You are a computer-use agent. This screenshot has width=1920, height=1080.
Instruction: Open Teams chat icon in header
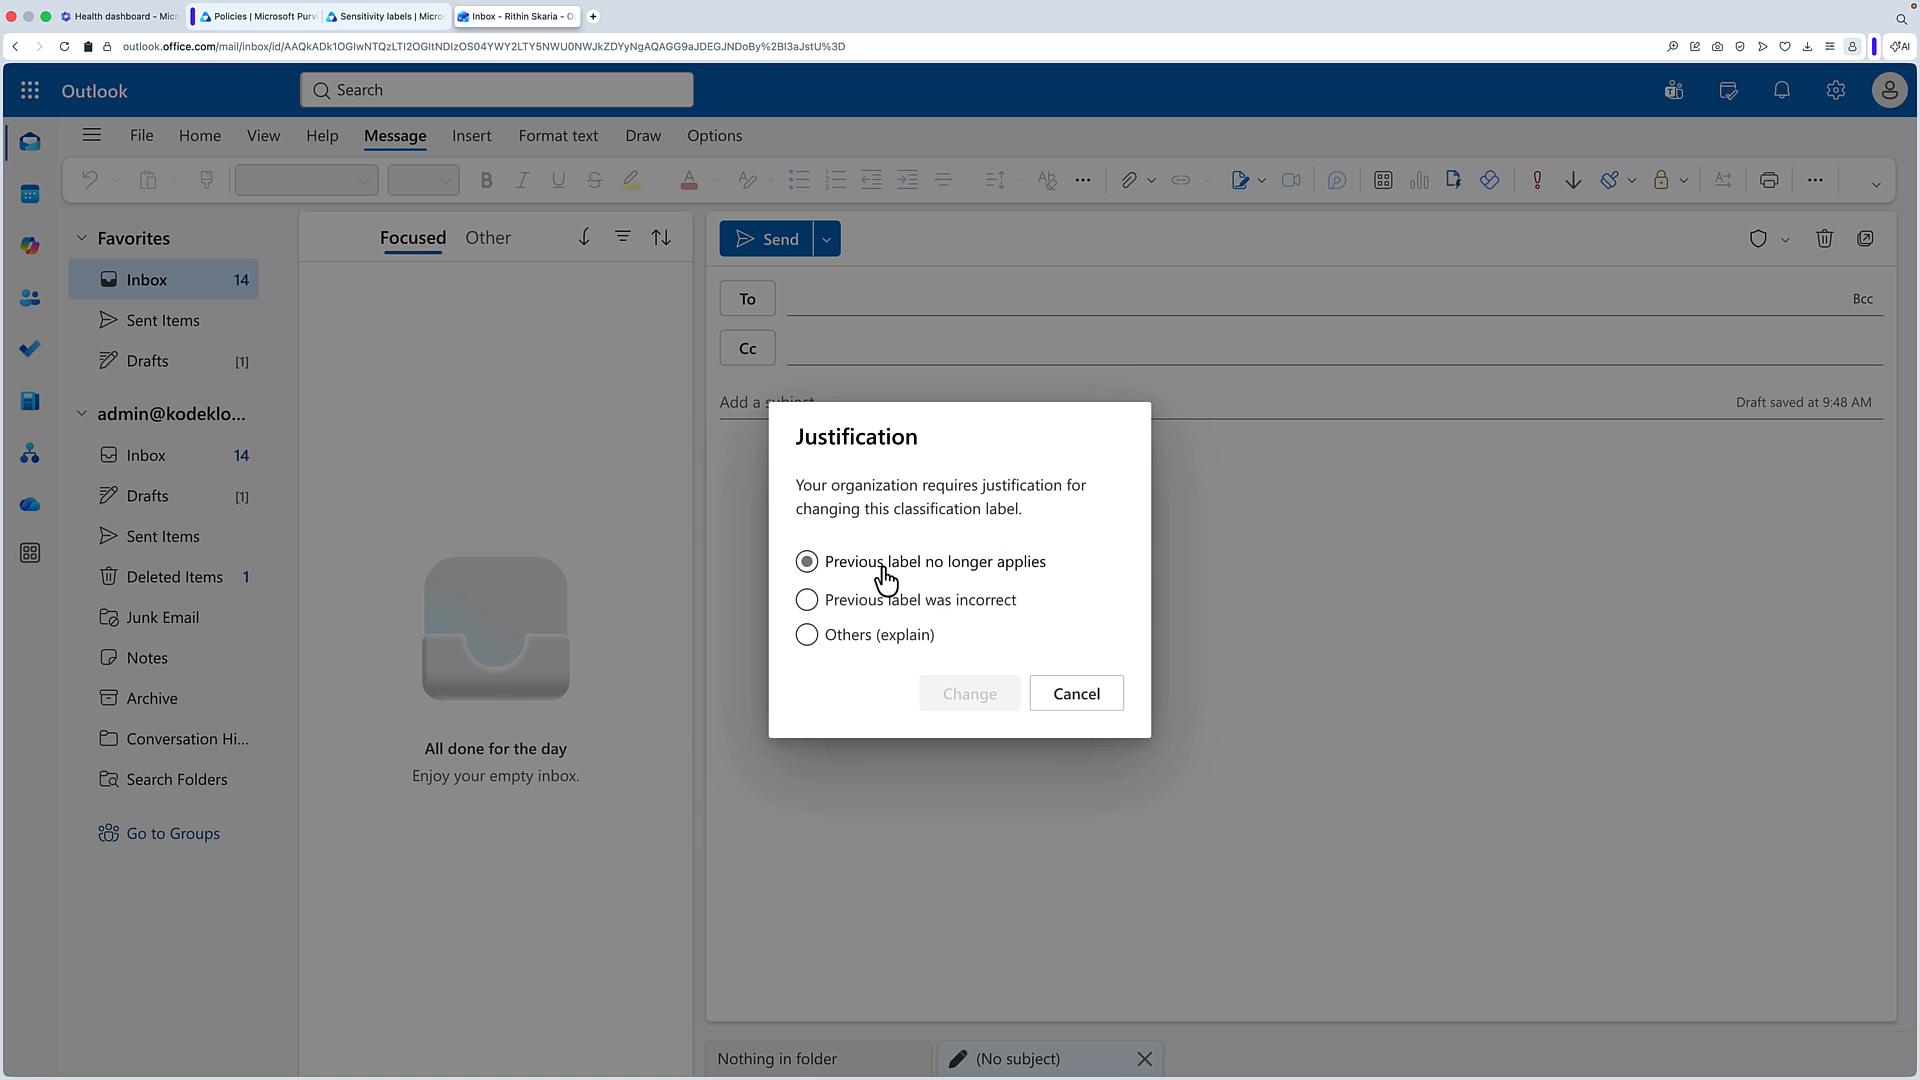point(1674,90)
